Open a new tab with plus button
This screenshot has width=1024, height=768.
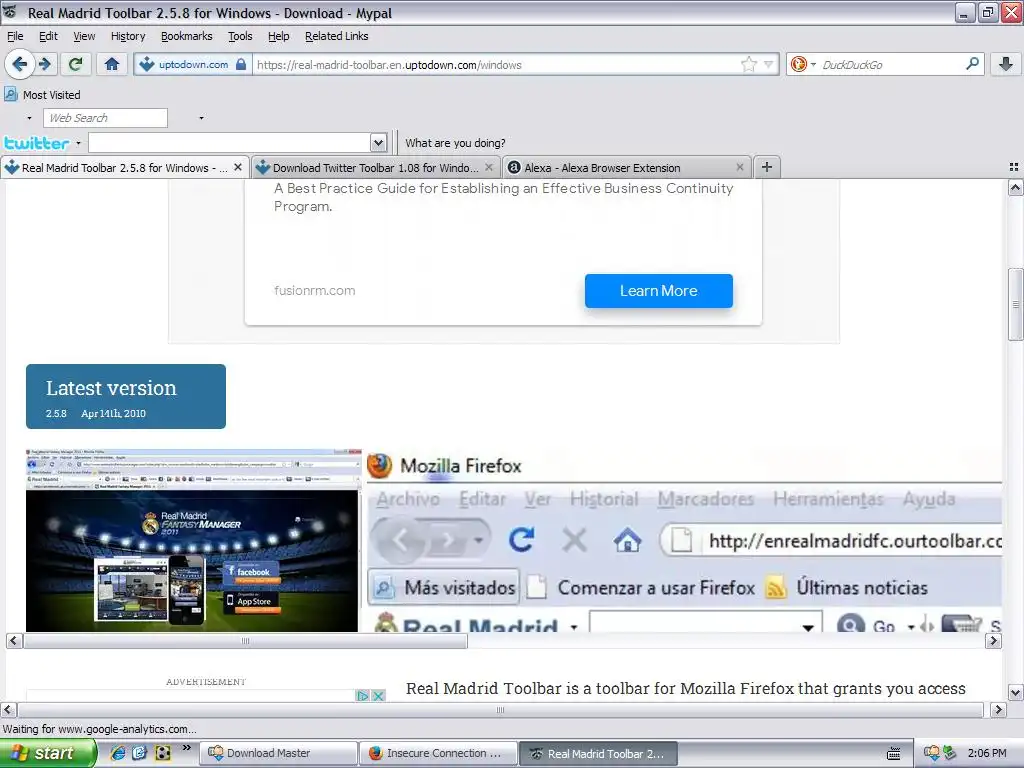click(767, 167)
